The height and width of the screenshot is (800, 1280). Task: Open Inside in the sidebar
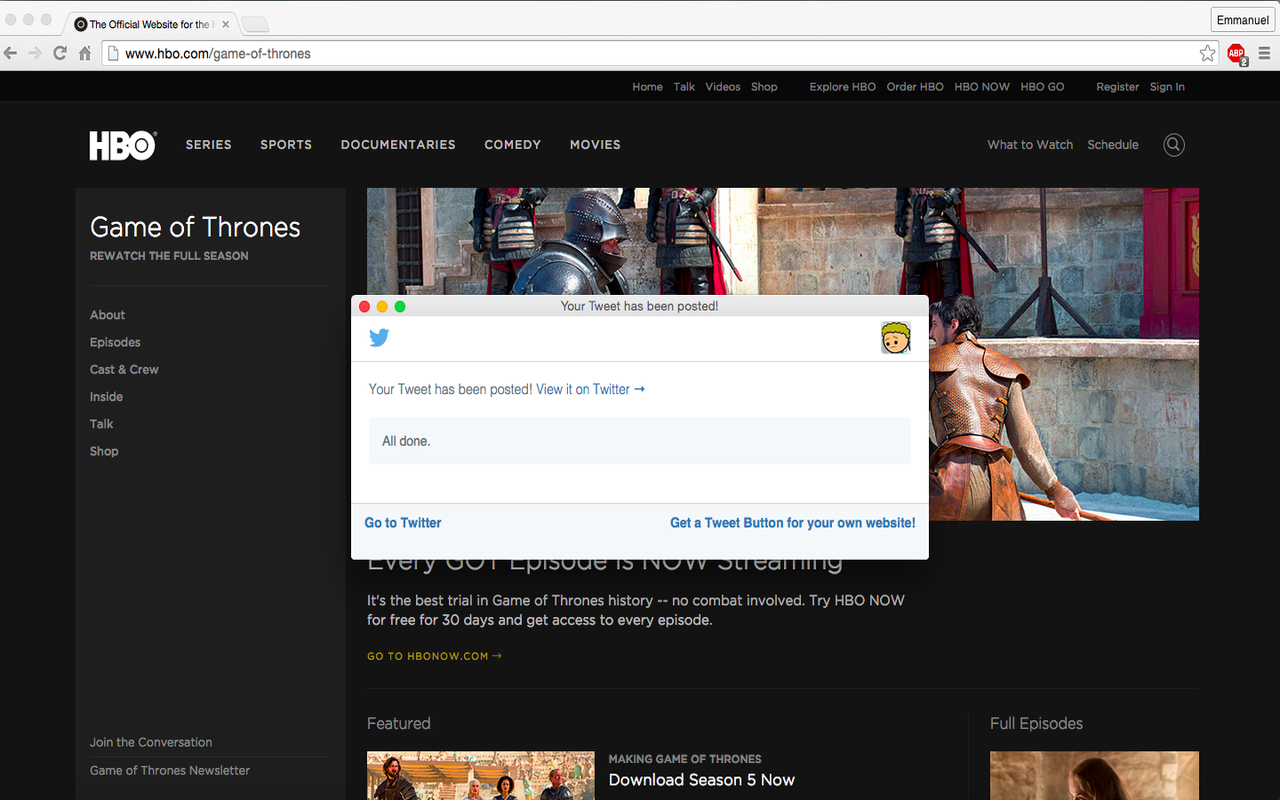106,397
